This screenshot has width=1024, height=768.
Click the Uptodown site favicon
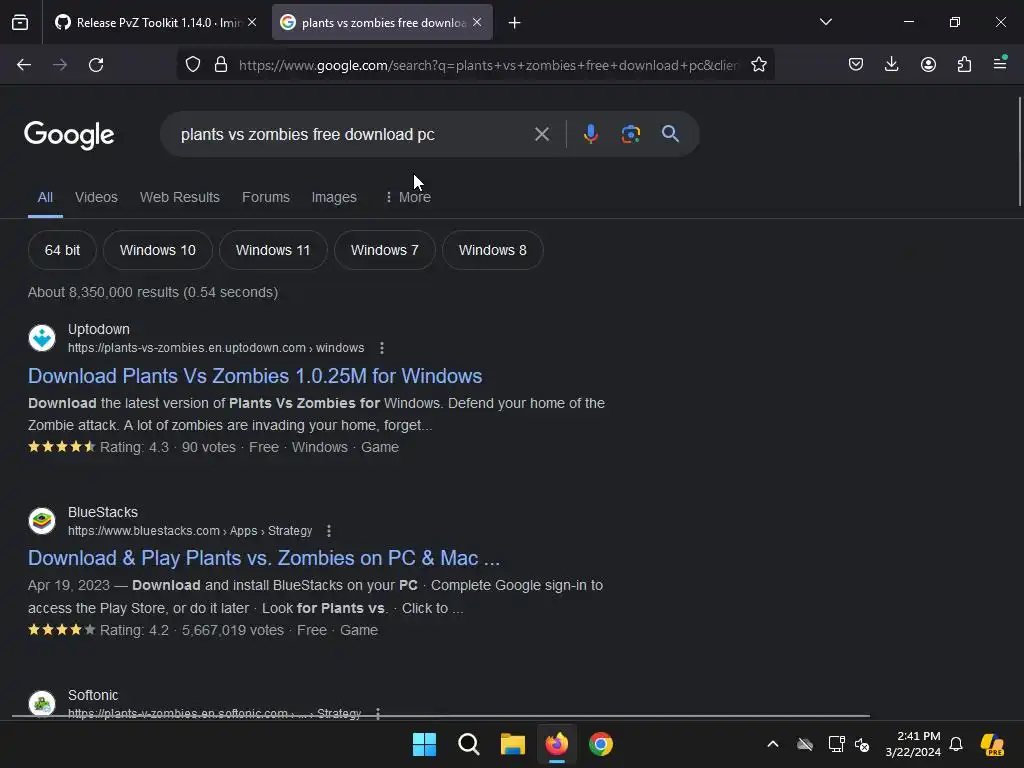coord(42,338)
